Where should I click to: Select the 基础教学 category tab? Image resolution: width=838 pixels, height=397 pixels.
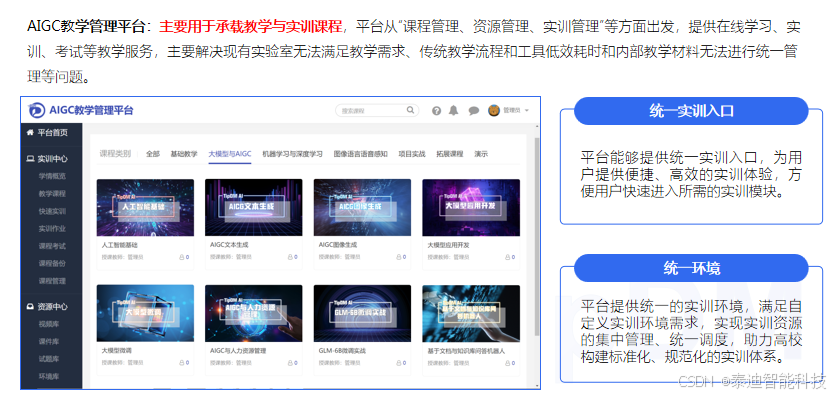tap(184, 154)
